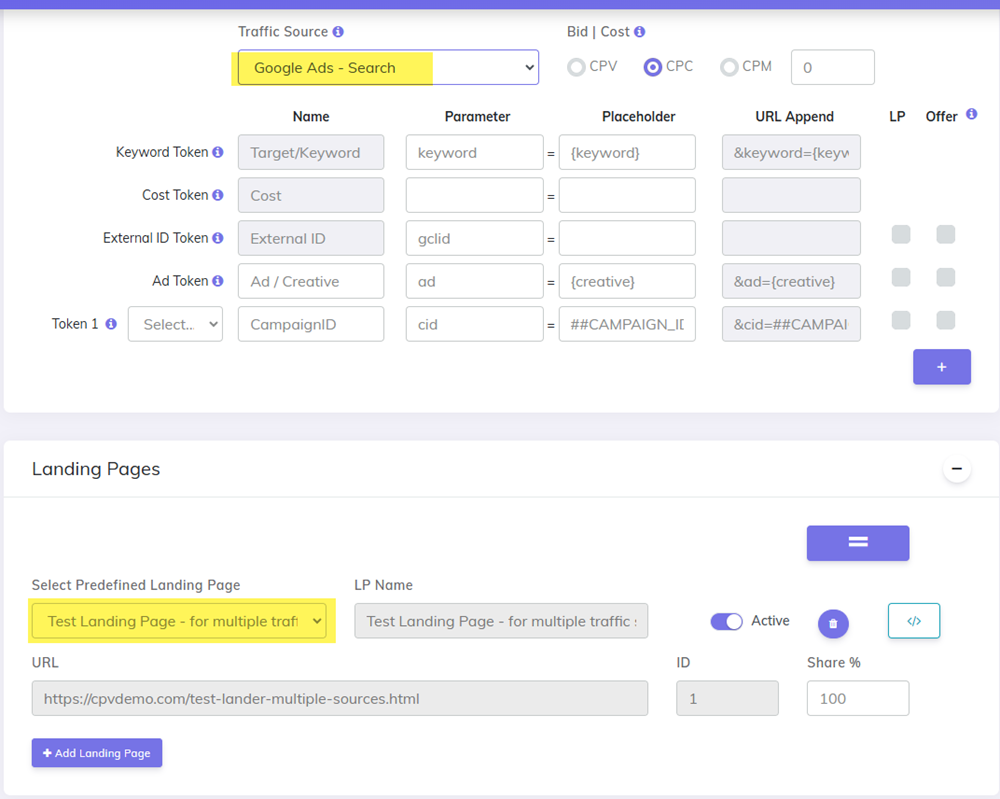The image size is (1000, 799).
Task: Delete the landing page using trash icon
Action: click(x=833, y=621)
